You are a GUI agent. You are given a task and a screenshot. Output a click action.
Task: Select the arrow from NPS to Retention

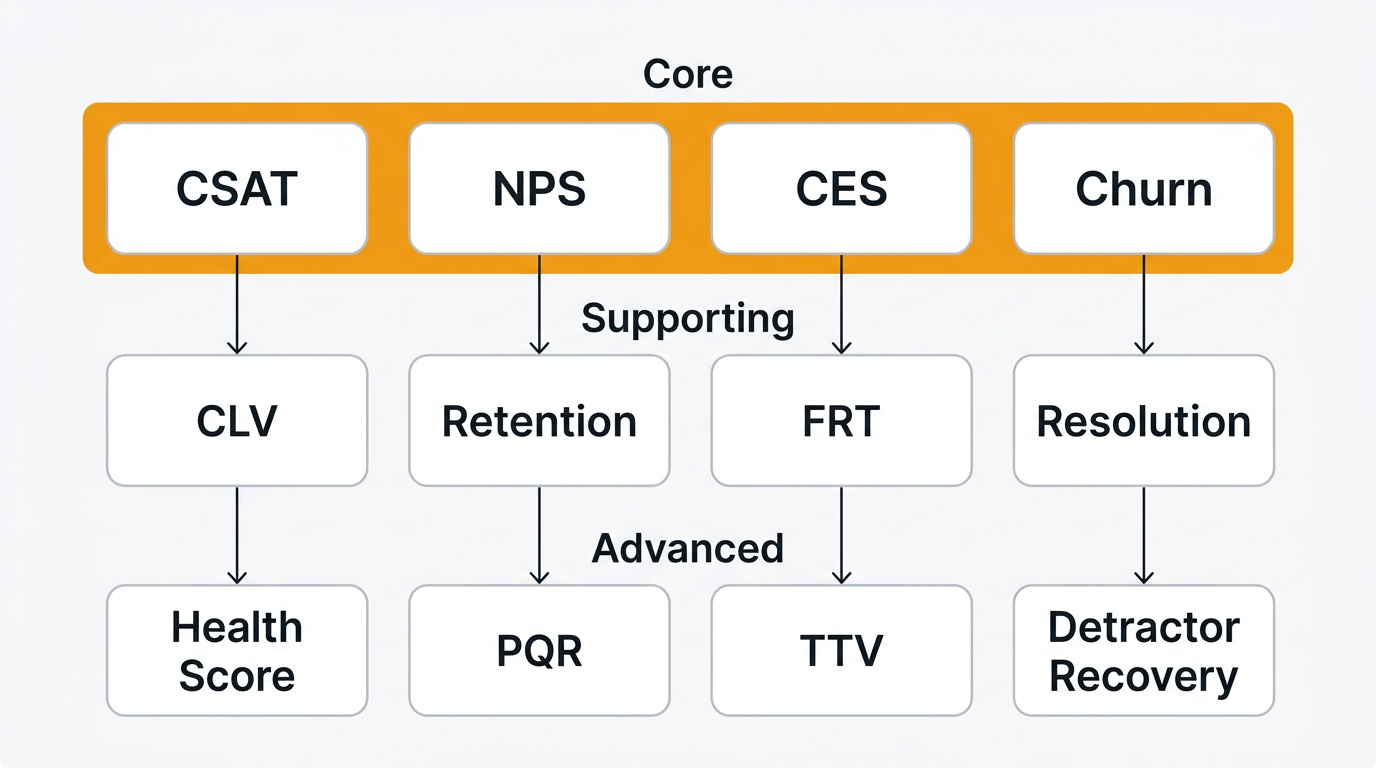point(539,304)
